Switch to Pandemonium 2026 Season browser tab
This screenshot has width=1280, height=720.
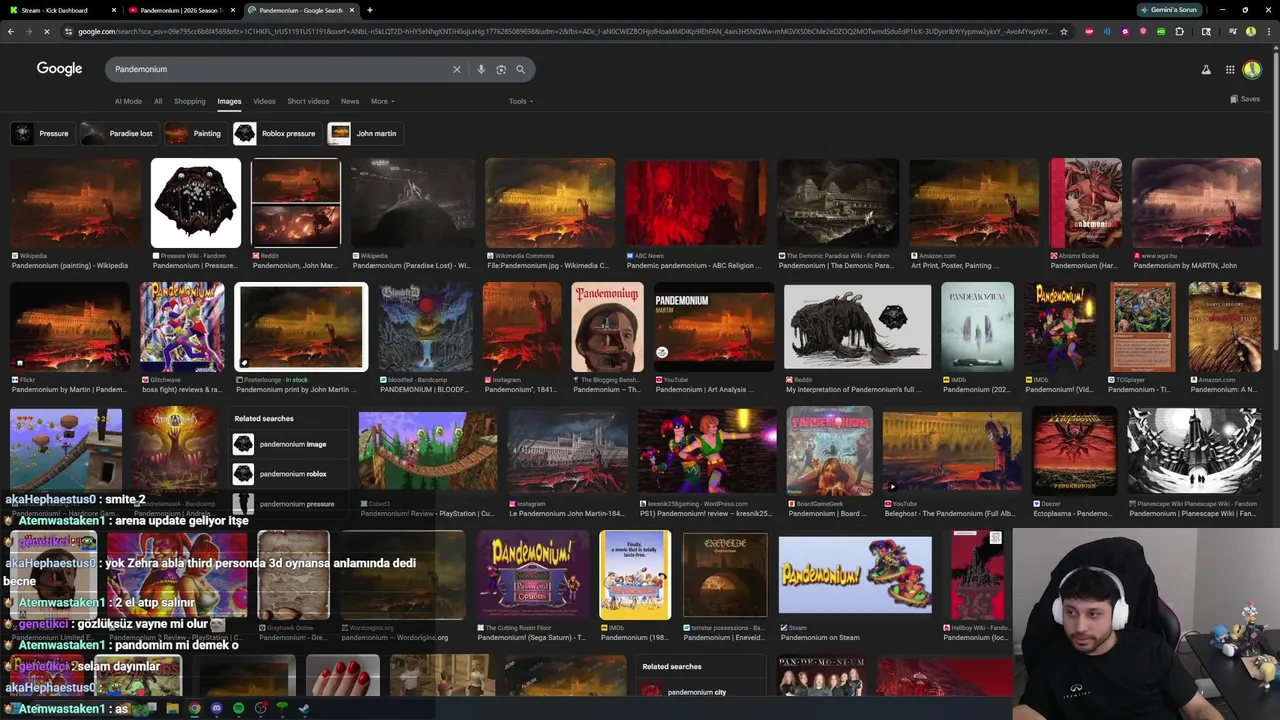click(182, 10)
